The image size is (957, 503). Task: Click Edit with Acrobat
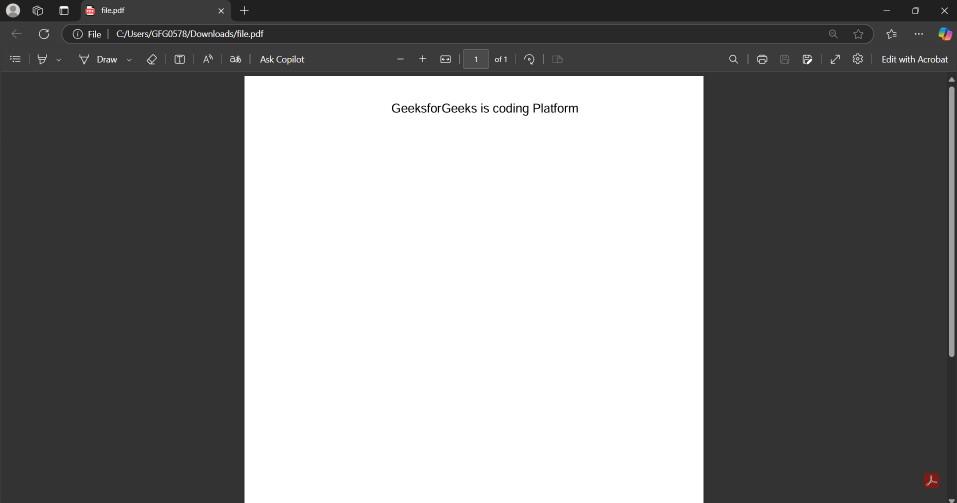pyautogui.click(x=914, y=59)
